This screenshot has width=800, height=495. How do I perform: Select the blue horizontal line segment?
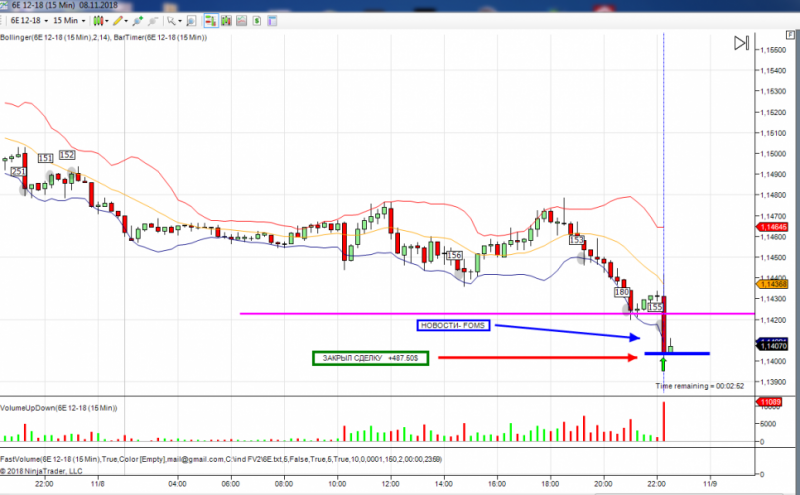click(x=677, y=353)
